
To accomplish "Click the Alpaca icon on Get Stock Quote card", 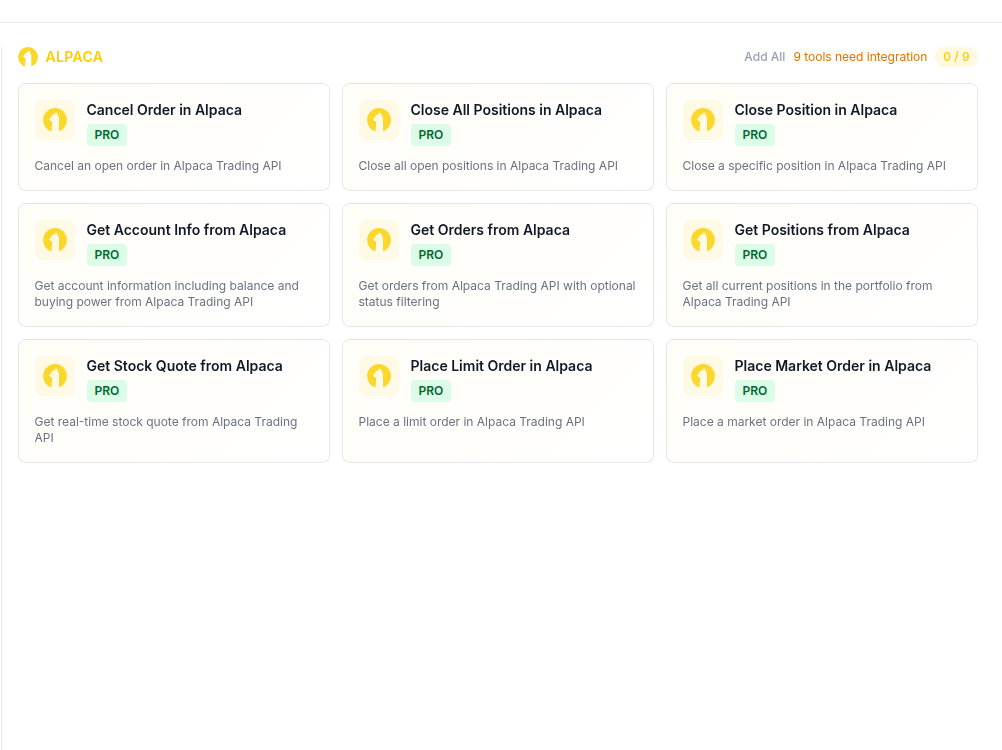I will [x=55, y=376].
